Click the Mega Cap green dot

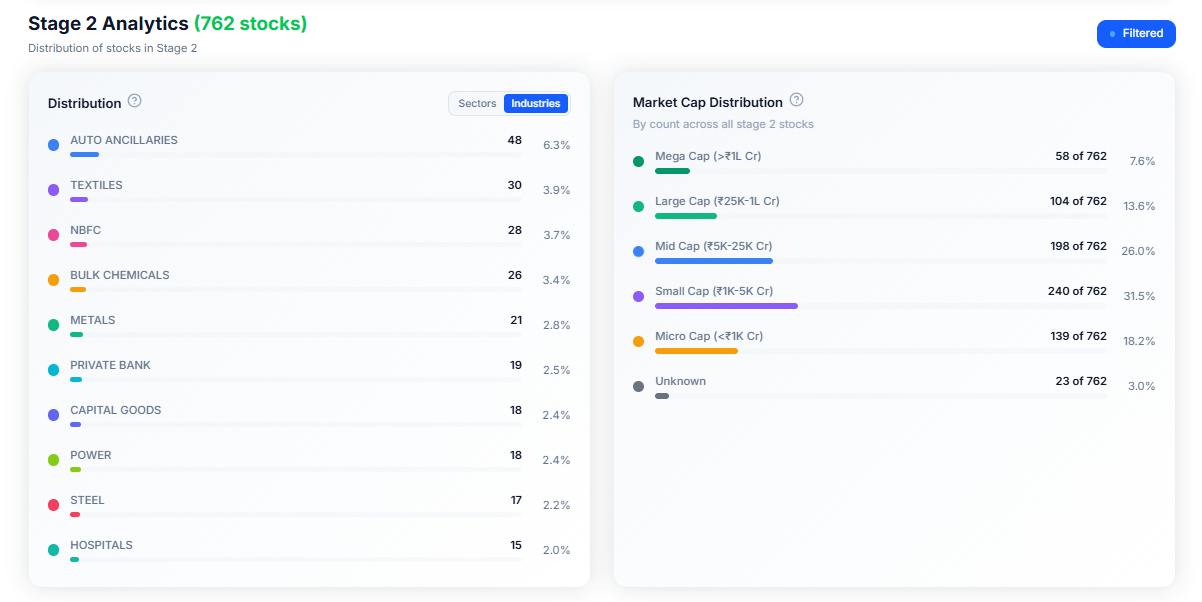pos(639,161)
